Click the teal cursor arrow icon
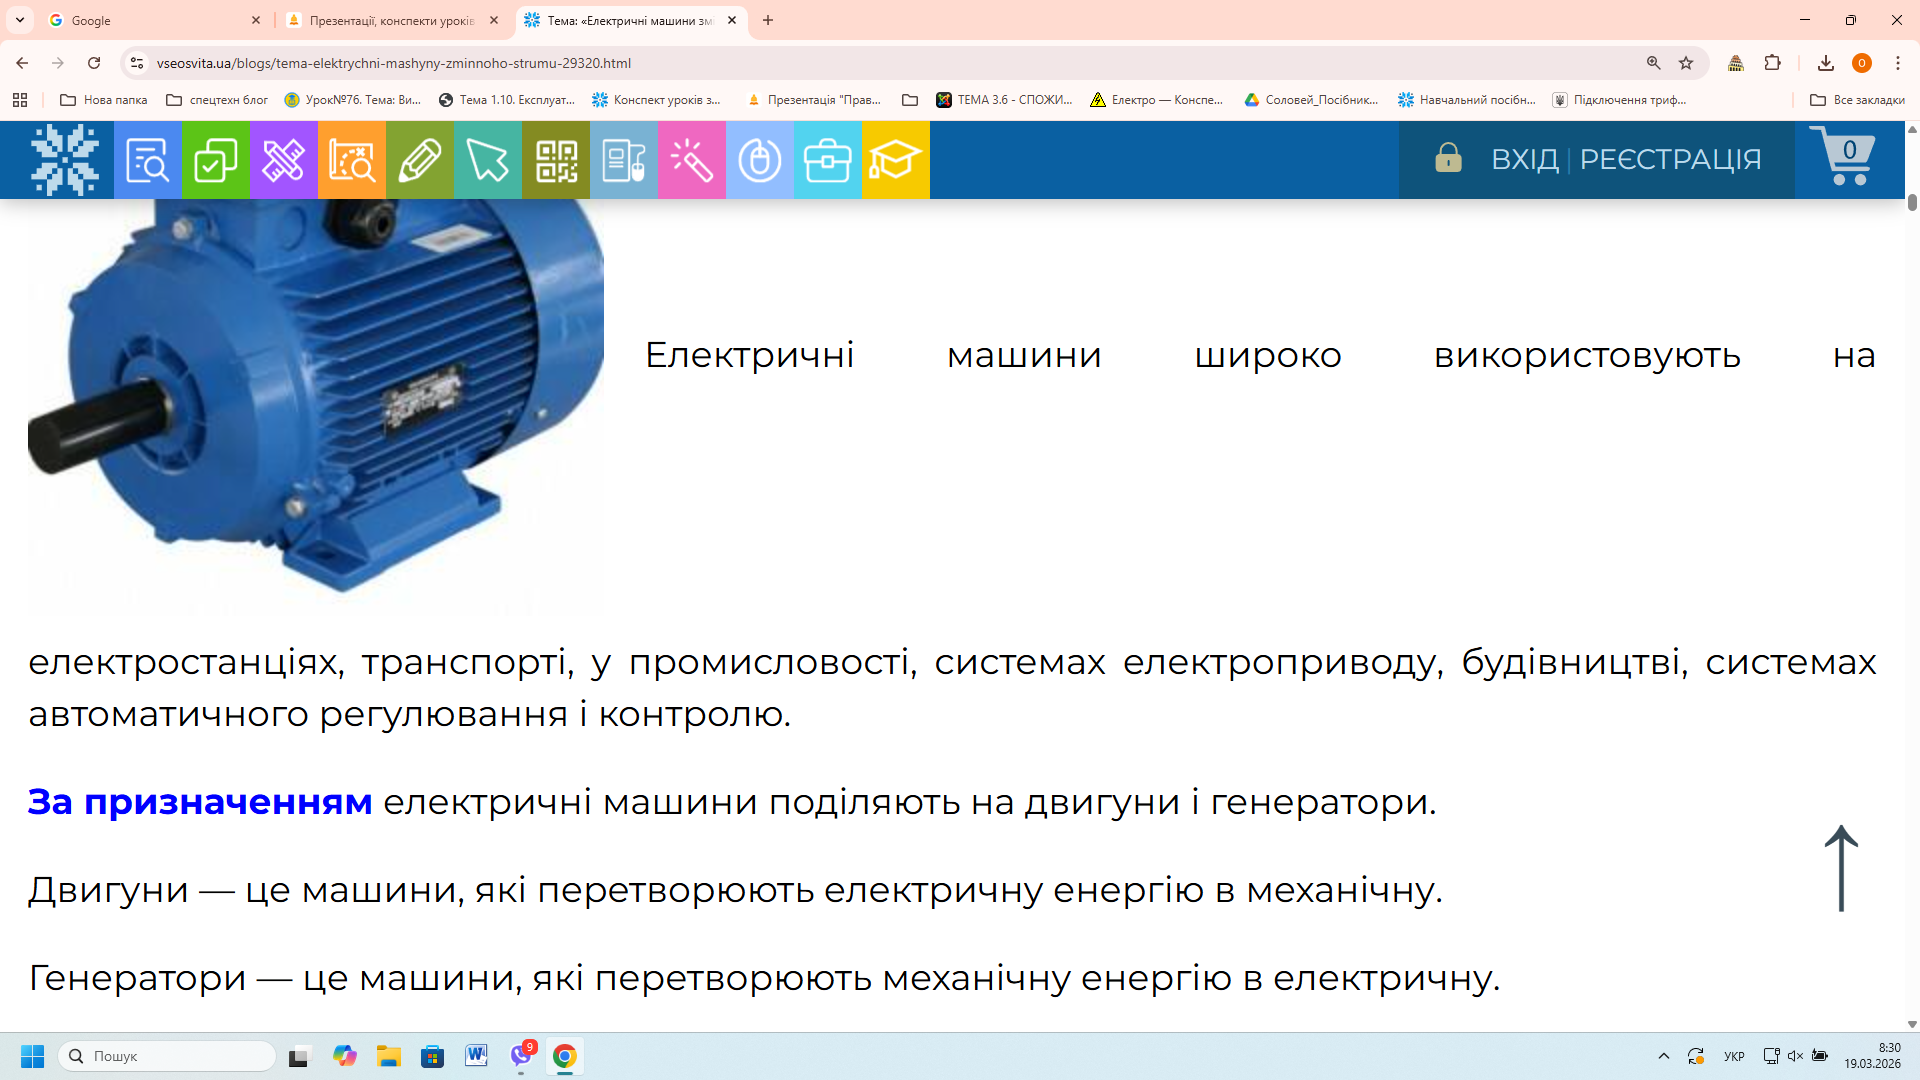The image size is (1920, 1080). (487, 160)
